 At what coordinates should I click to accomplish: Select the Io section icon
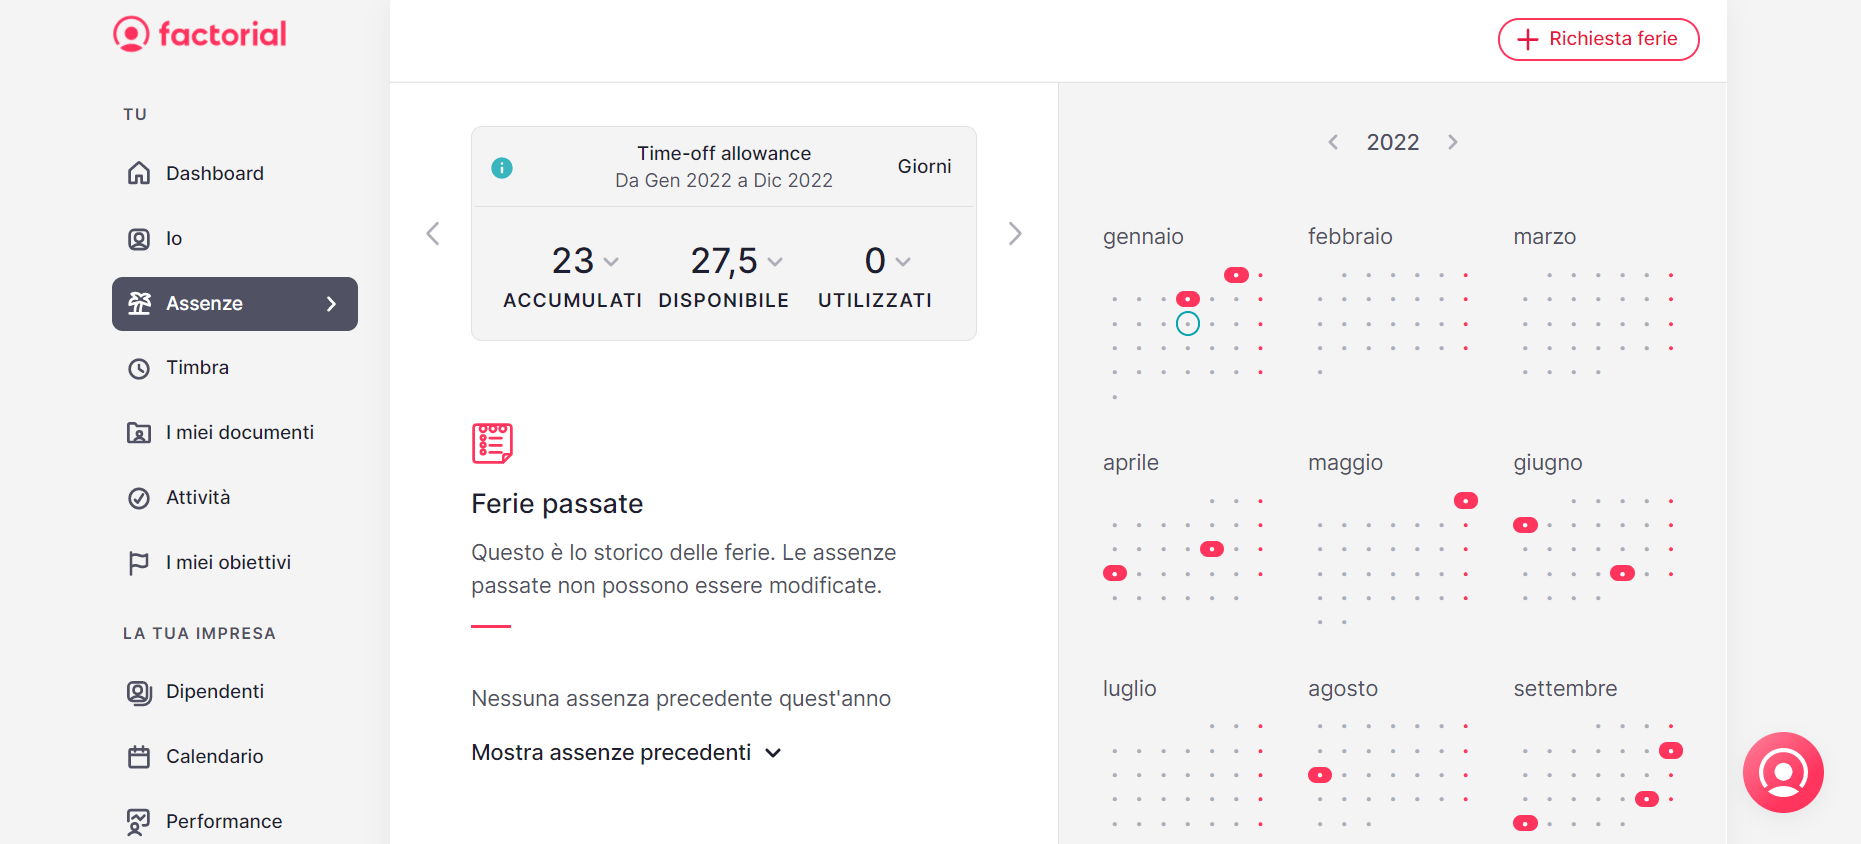(x=139, y=238)
